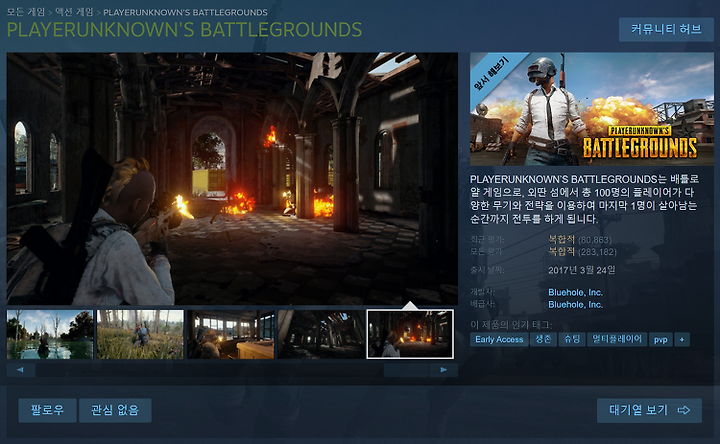Click the 이 제품의 인기 태그 label
This screenshot has height=444, width=720.
click(511, 325)
